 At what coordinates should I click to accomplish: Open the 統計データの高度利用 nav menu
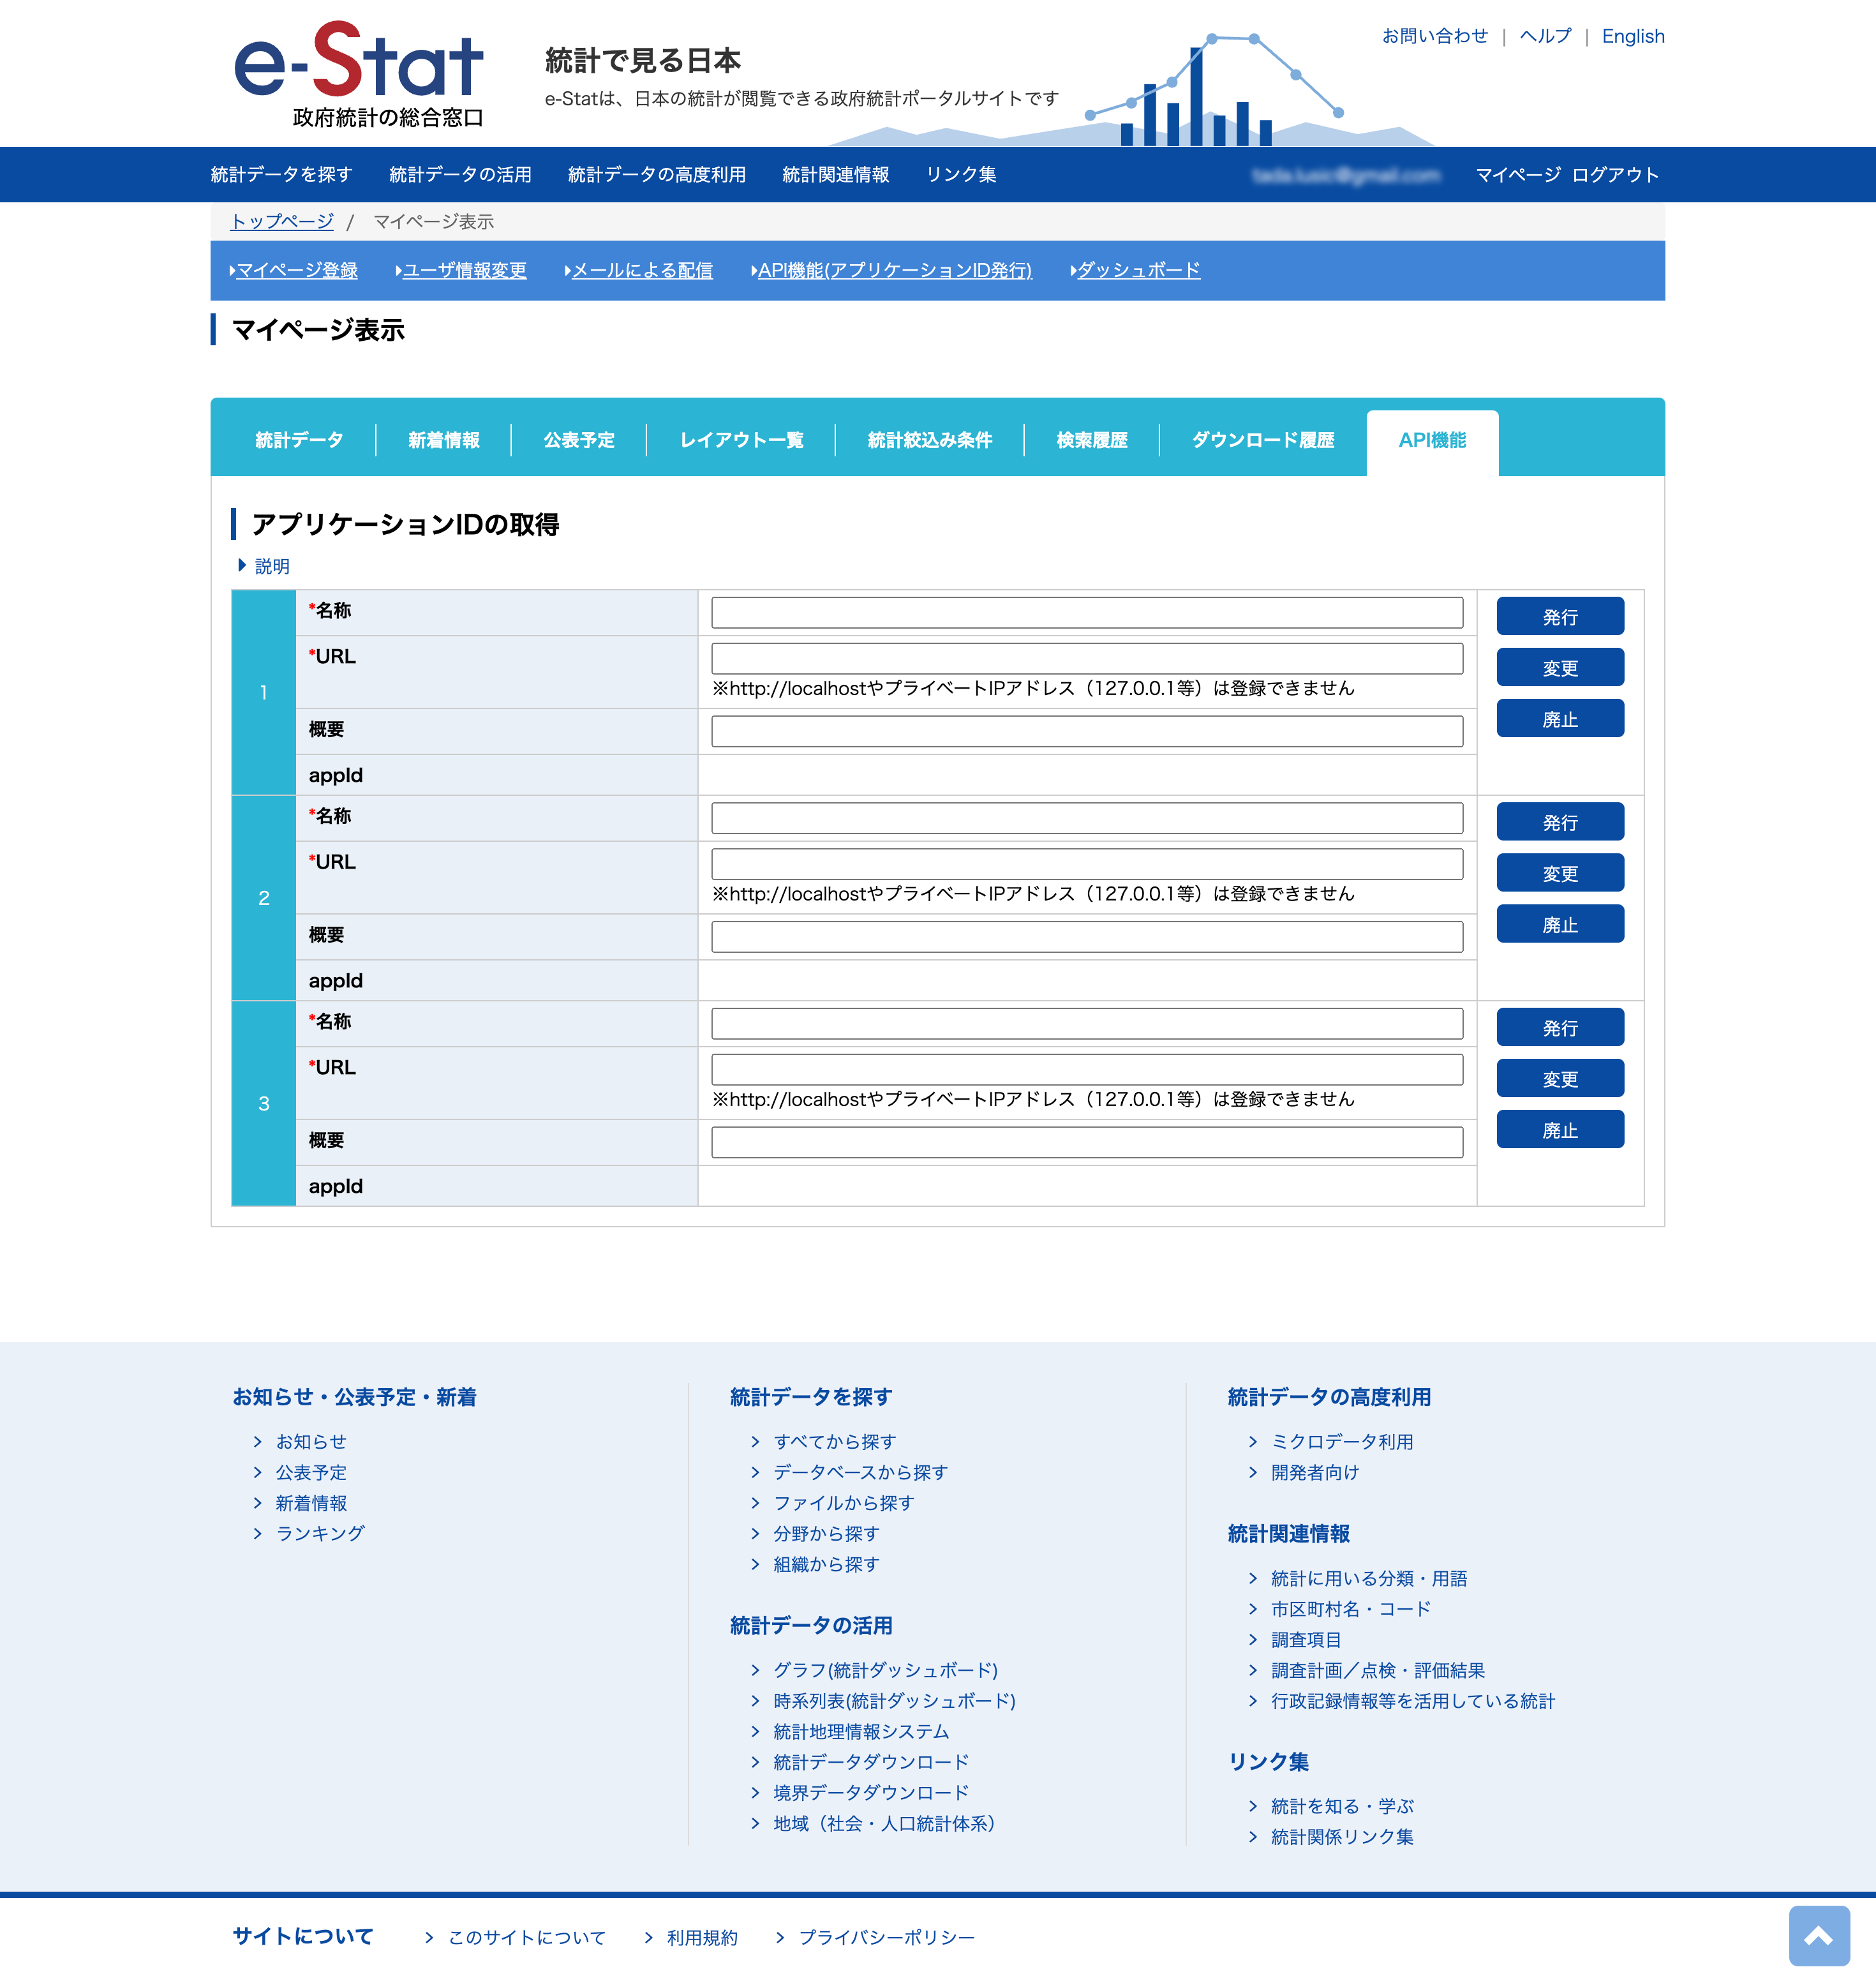pyautogui.click(x=656, y=174)
